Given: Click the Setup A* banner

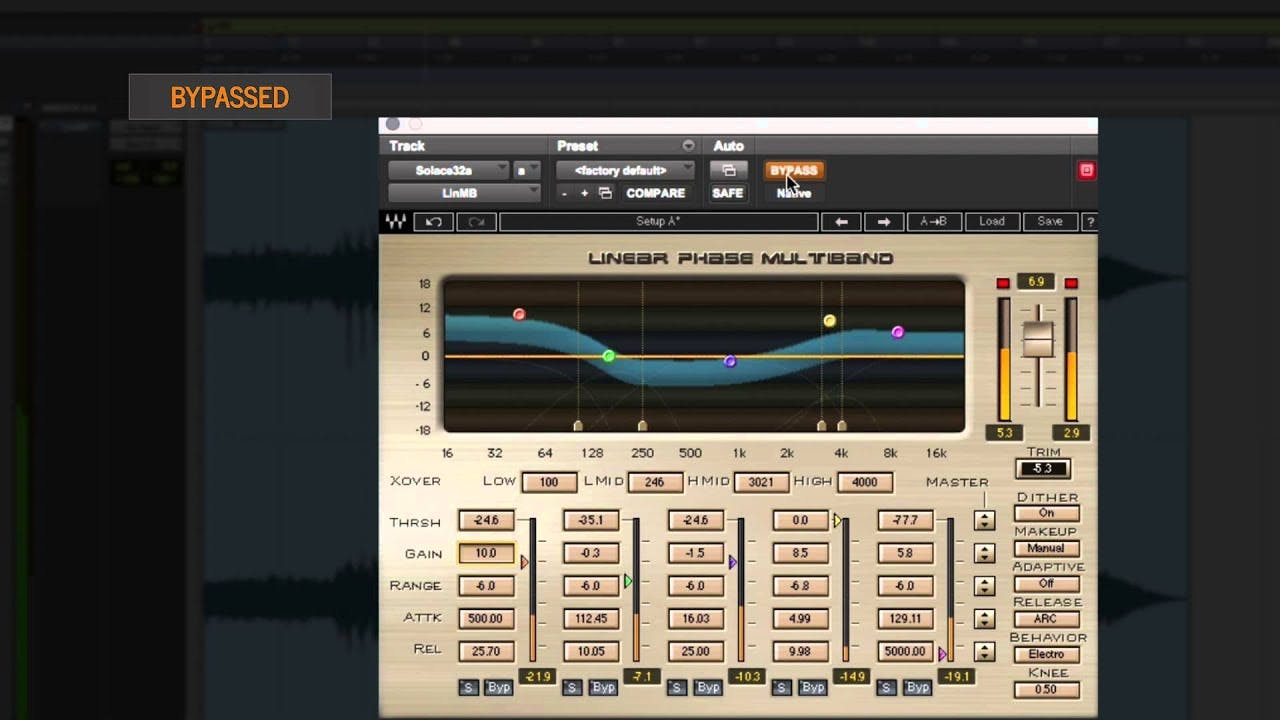Looking at the screenshot, I should 660,221.
